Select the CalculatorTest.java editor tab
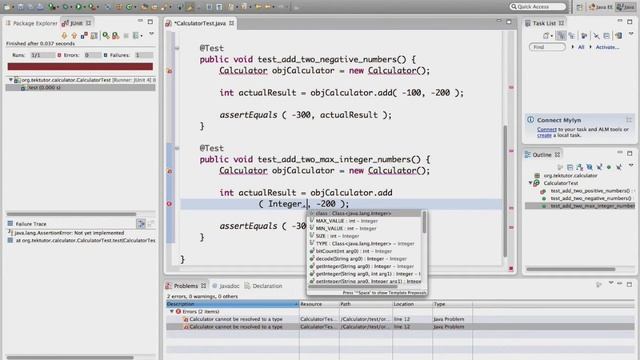The height and width of the screenshot is (360, 640). click(x=200, y=23)
